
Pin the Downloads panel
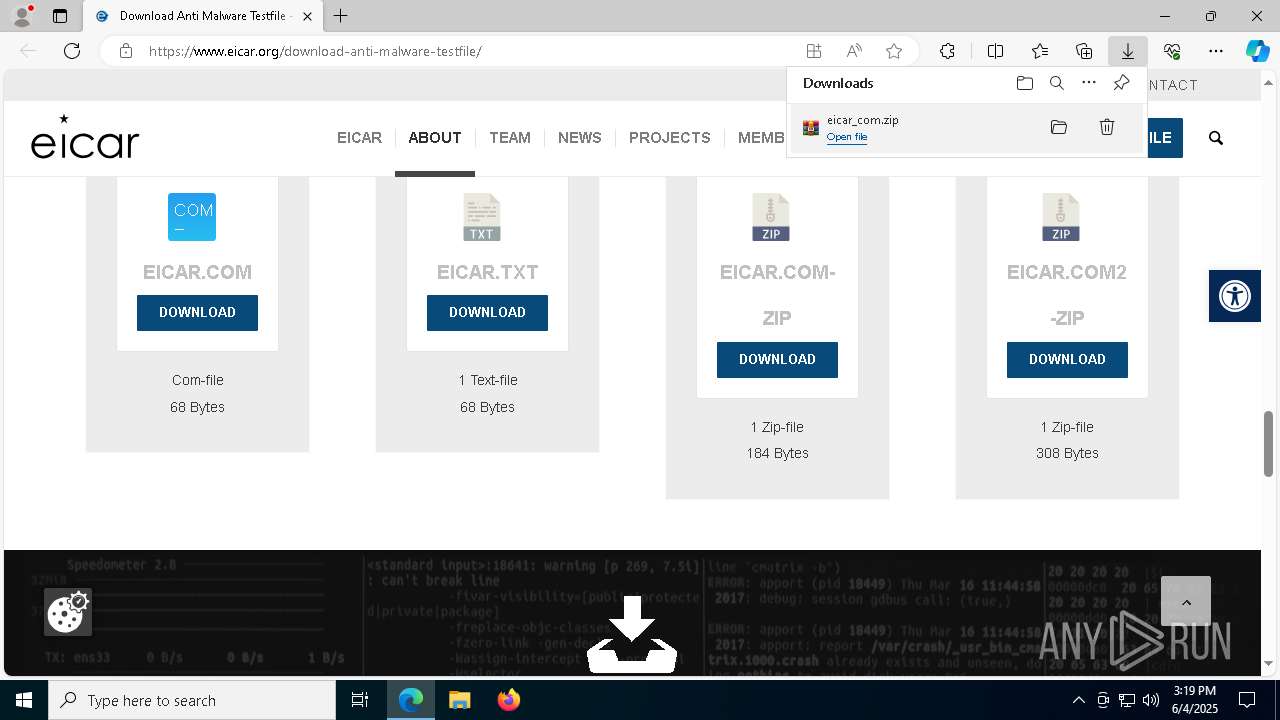[x=1121, y=83]
